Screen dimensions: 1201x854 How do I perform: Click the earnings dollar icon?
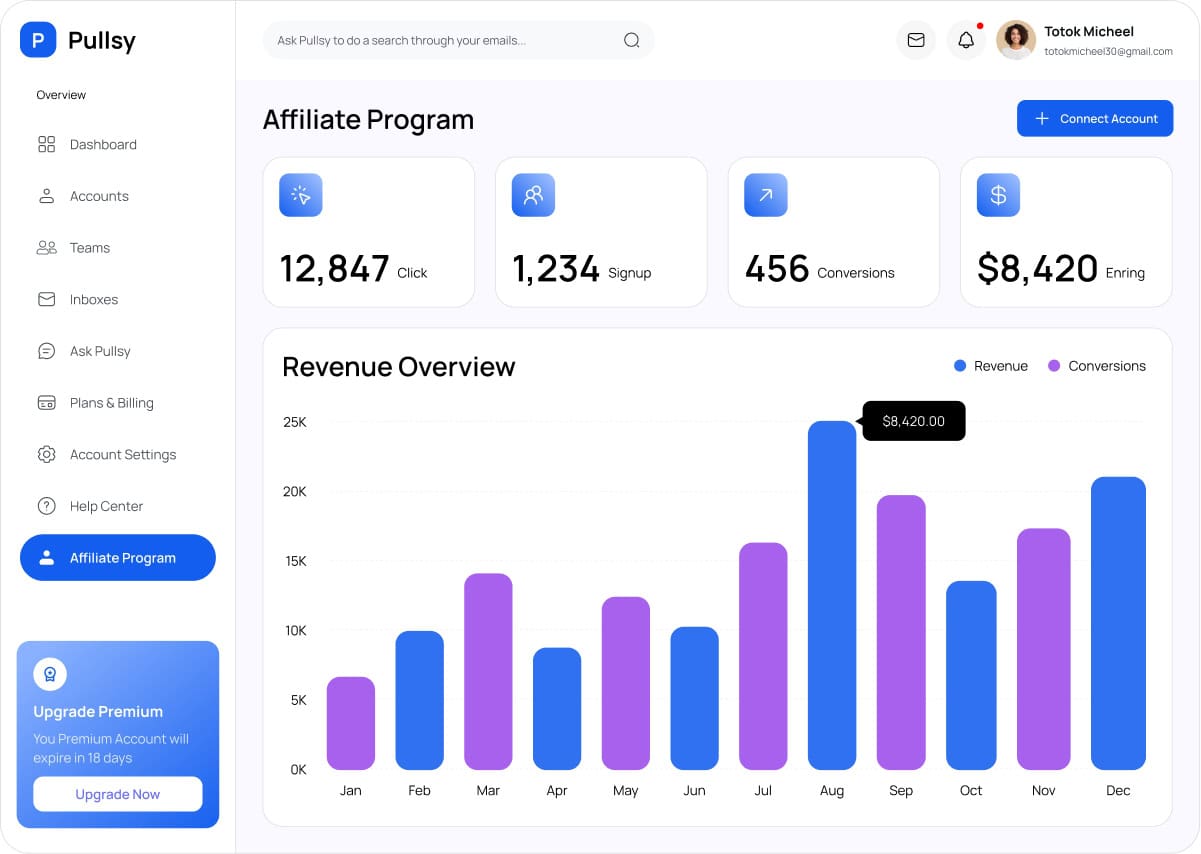(x=998, y=195)
